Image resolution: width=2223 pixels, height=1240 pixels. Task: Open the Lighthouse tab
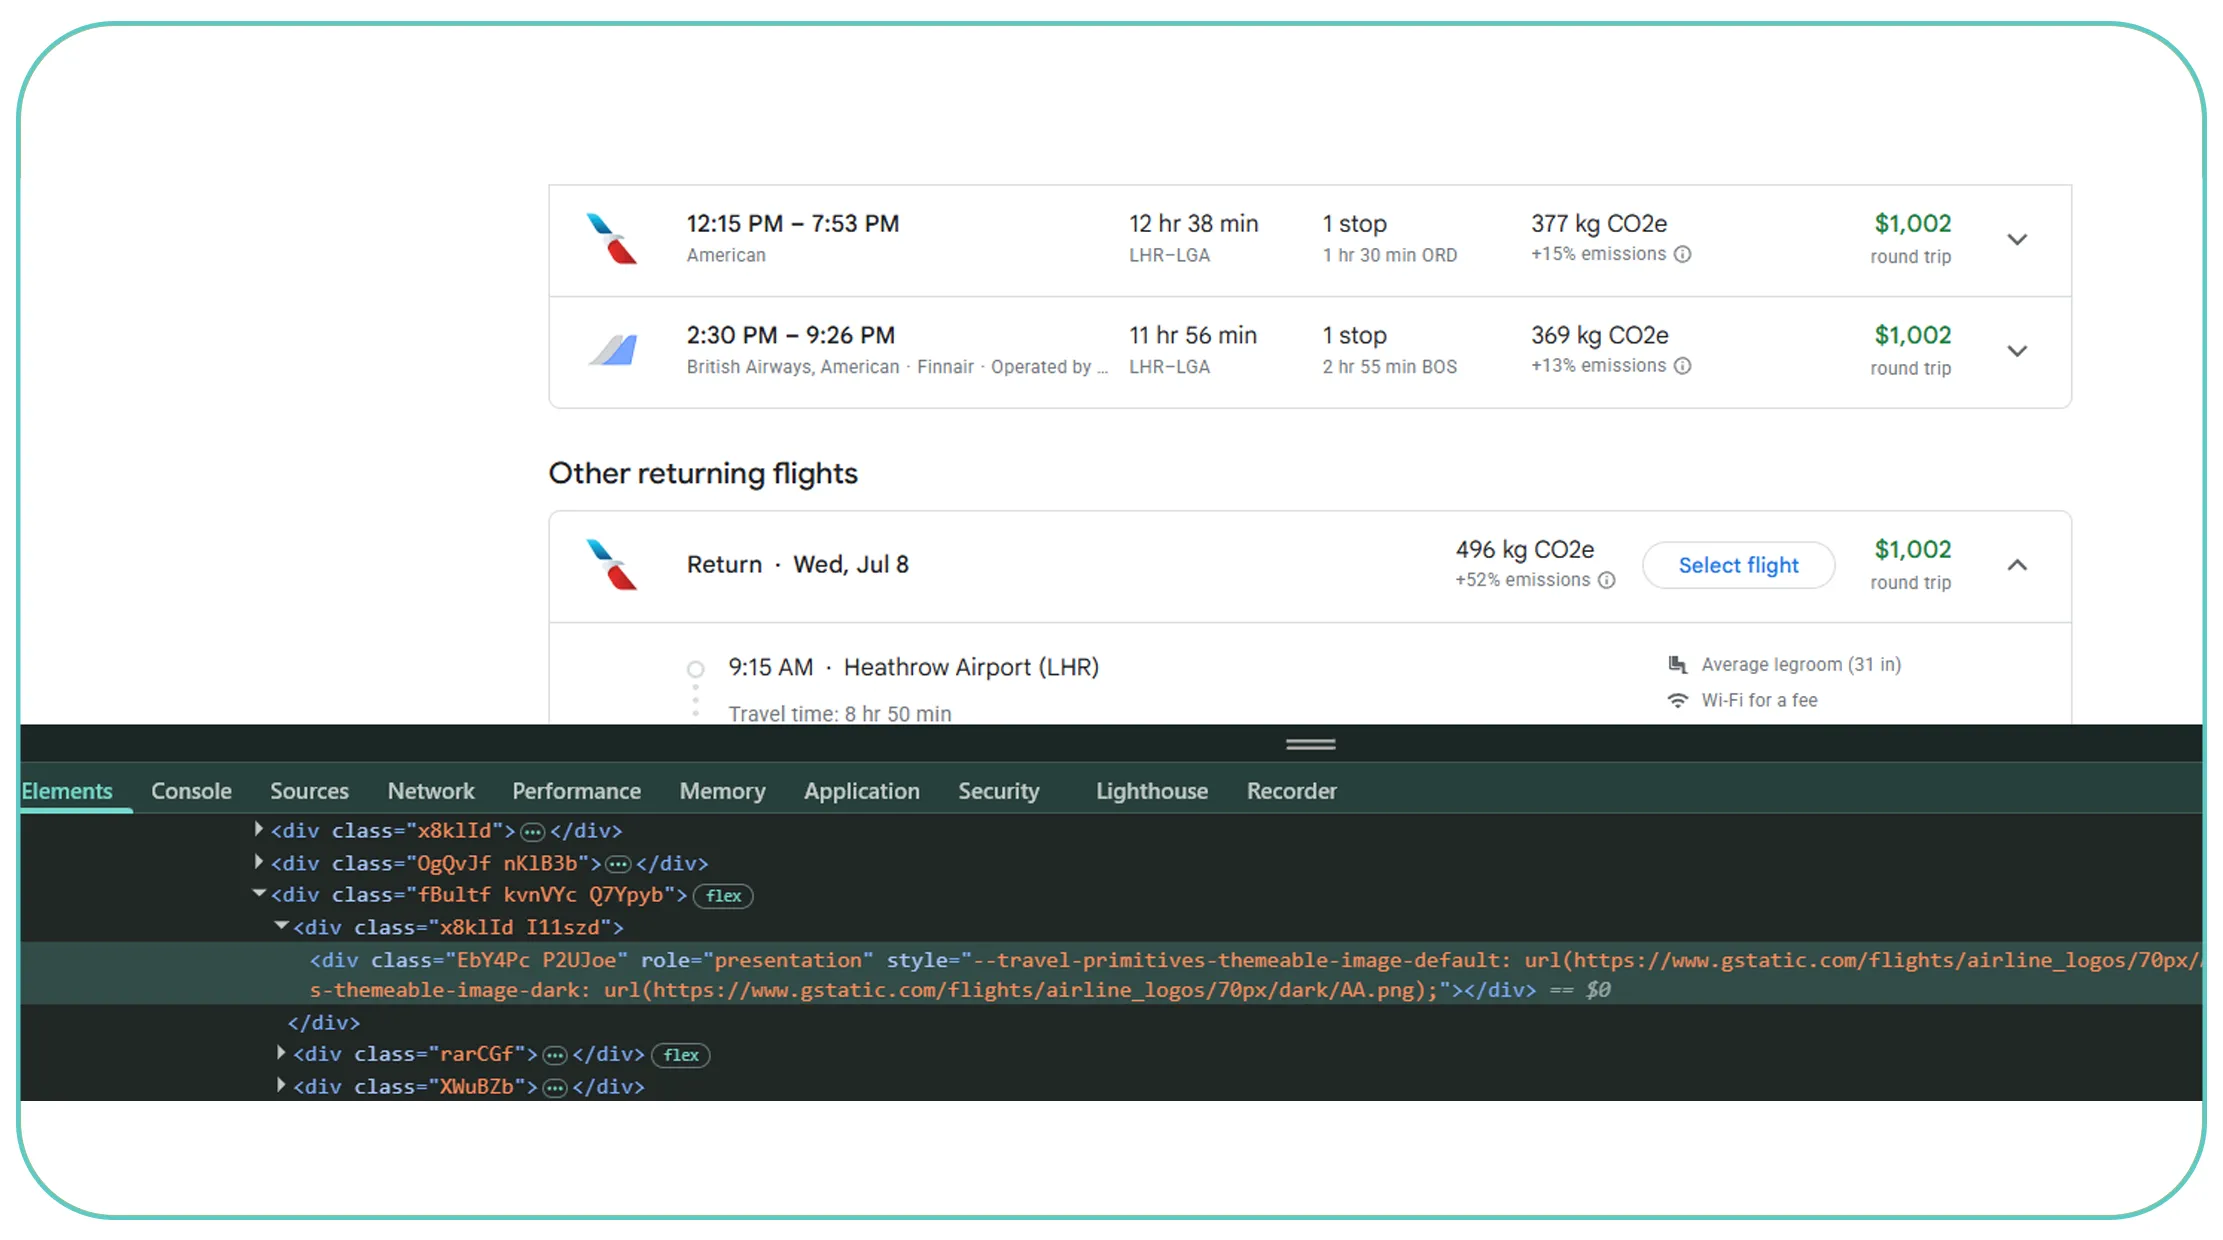[x=1152, y=791]
